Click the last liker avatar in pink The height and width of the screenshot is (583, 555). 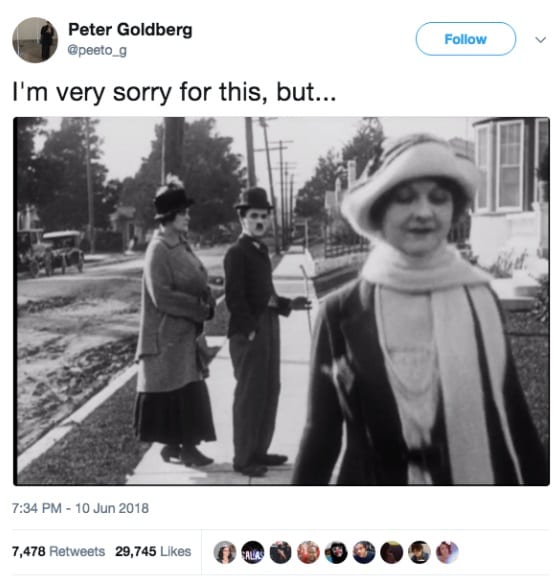pyautogui.click(x=447, y=552)
